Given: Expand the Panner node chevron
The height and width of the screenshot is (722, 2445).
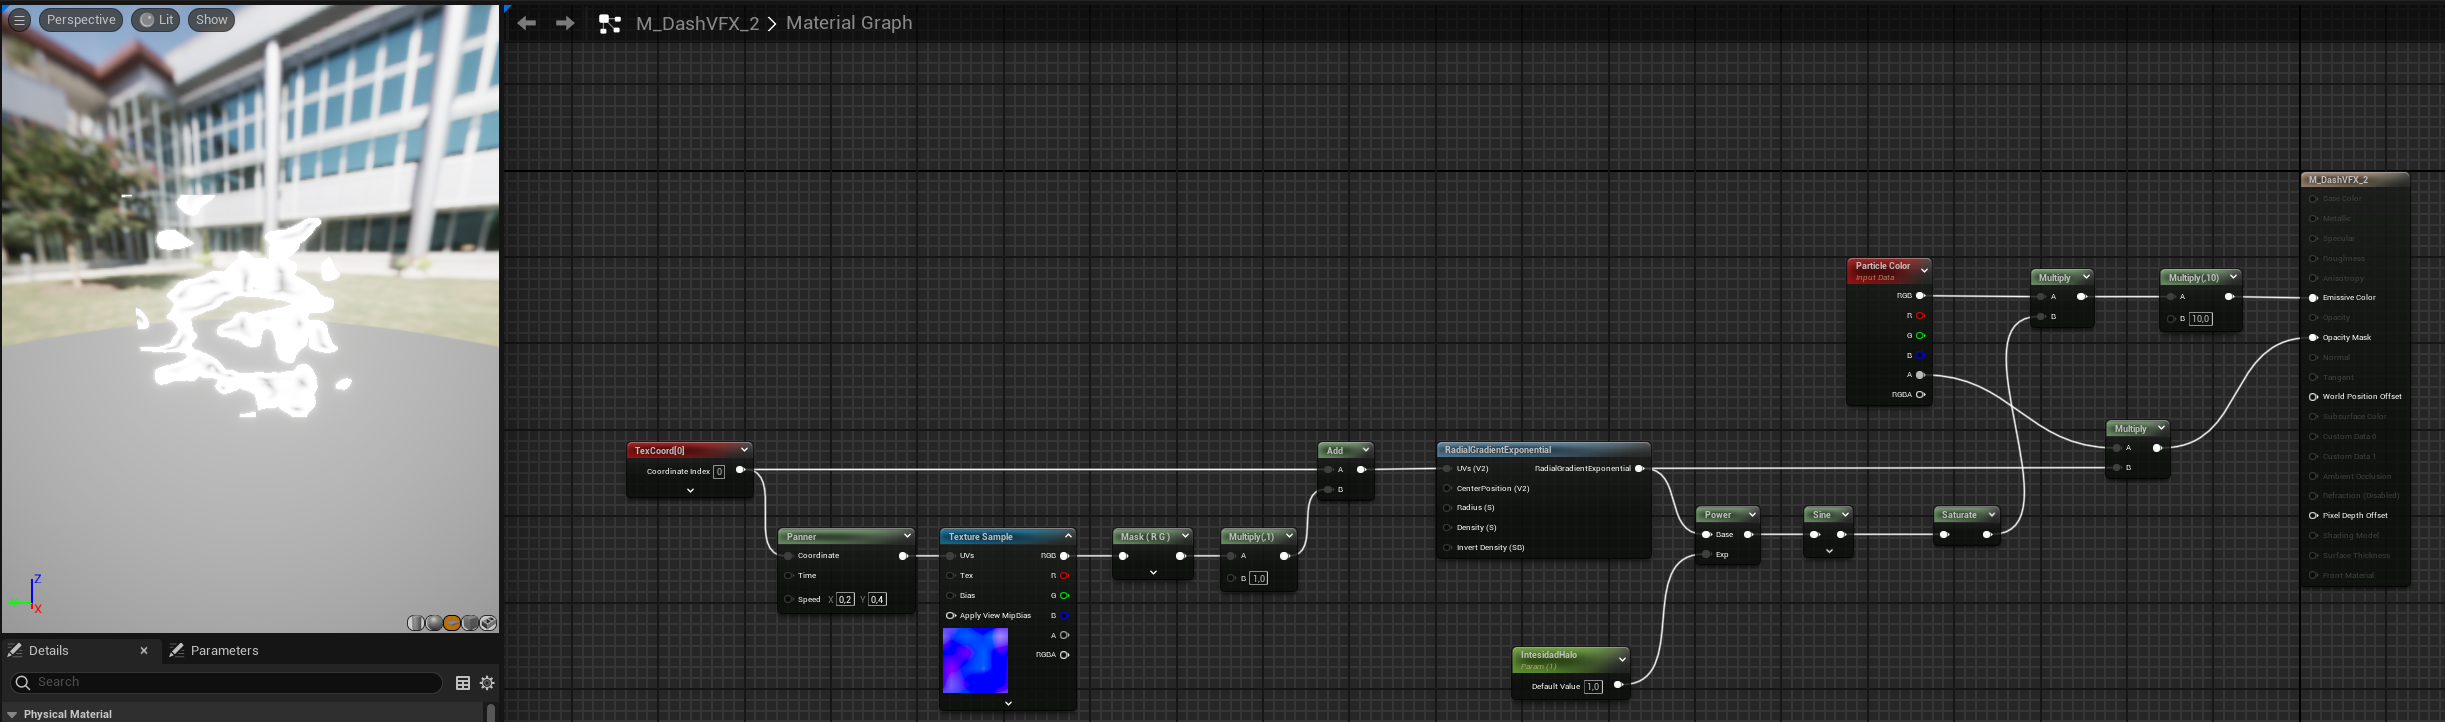Looking at the screenshot, I should tap(907, 536).
